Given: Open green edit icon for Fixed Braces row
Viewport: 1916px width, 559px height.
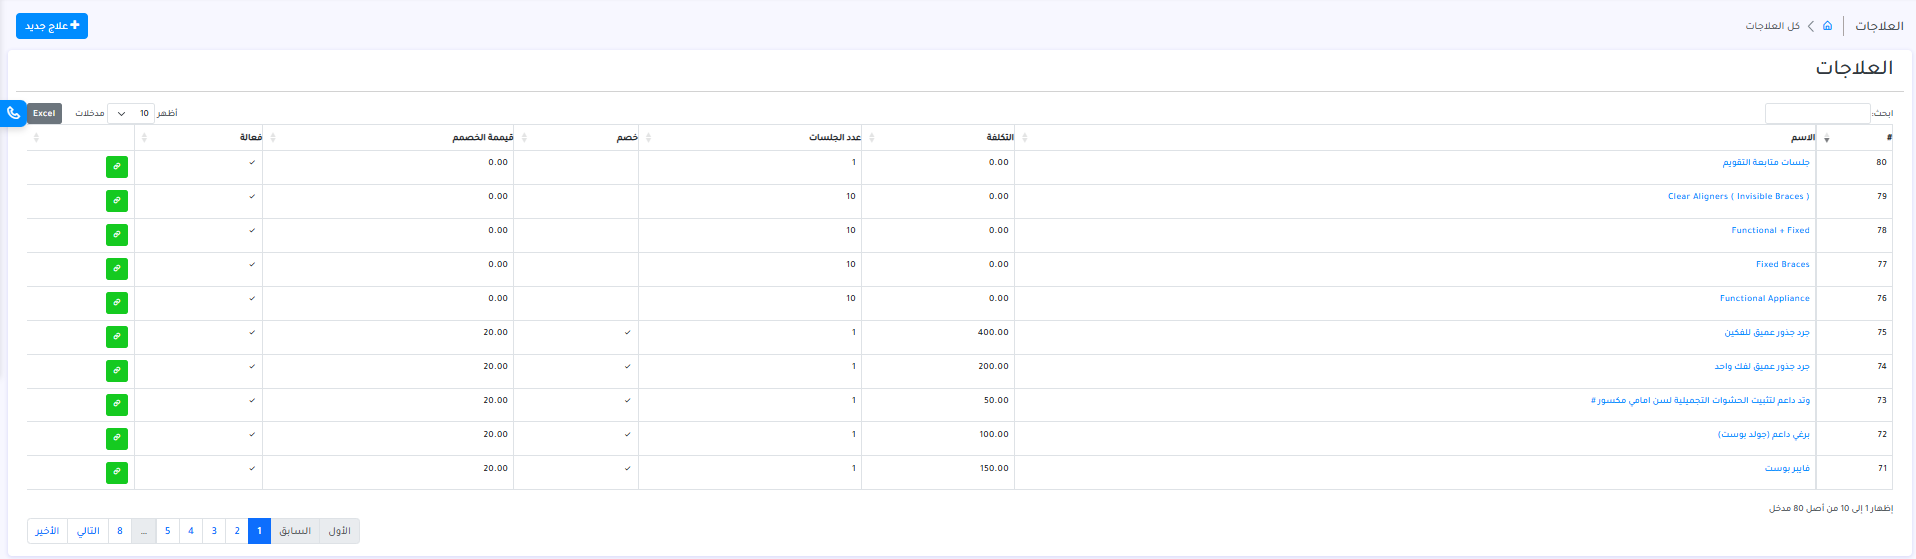Looking at the screenshot, I should coord(117,269).
